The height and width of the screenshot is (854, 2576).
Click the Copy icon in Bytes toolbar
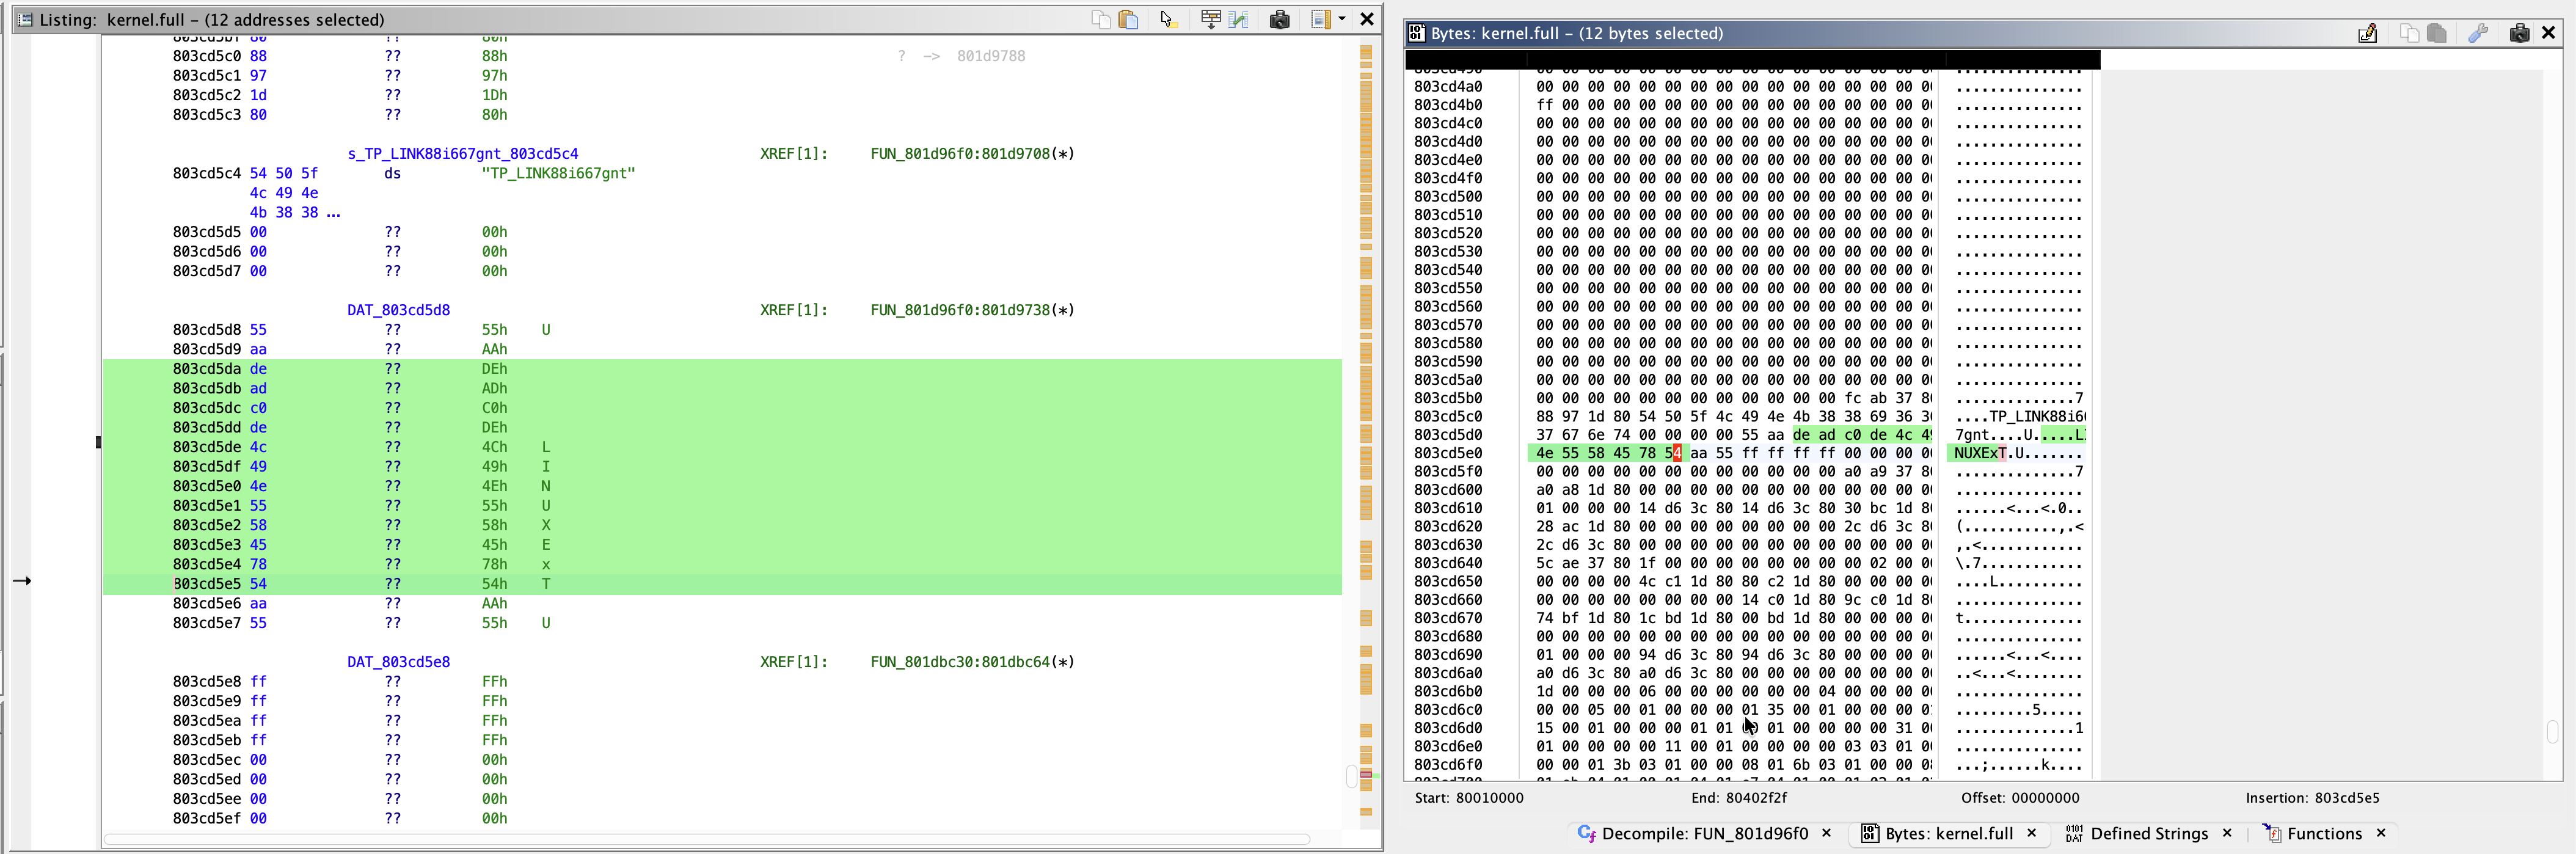(2409, 33)
